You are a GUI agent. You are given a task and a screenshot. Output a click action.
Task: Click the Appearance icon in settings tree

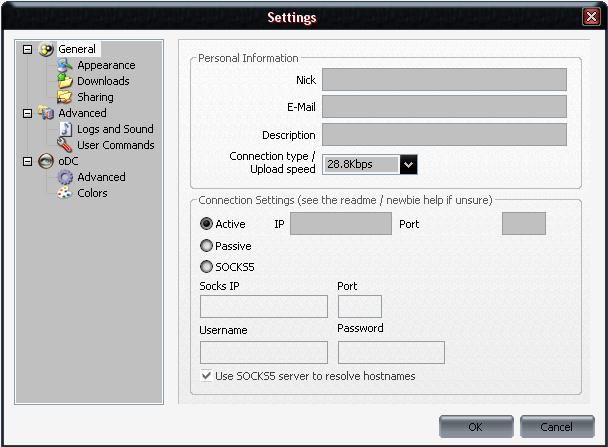coord(65,65)
